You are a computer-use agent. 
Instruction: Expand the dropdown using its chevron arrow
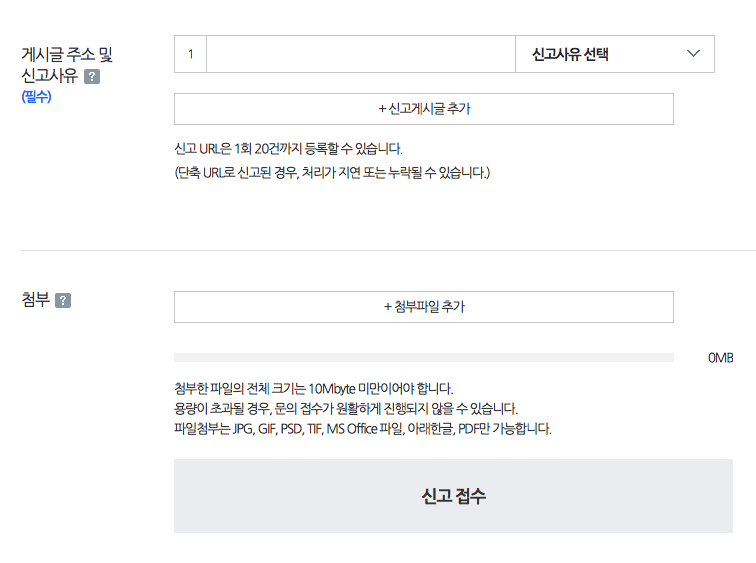[x=693, y=54]
